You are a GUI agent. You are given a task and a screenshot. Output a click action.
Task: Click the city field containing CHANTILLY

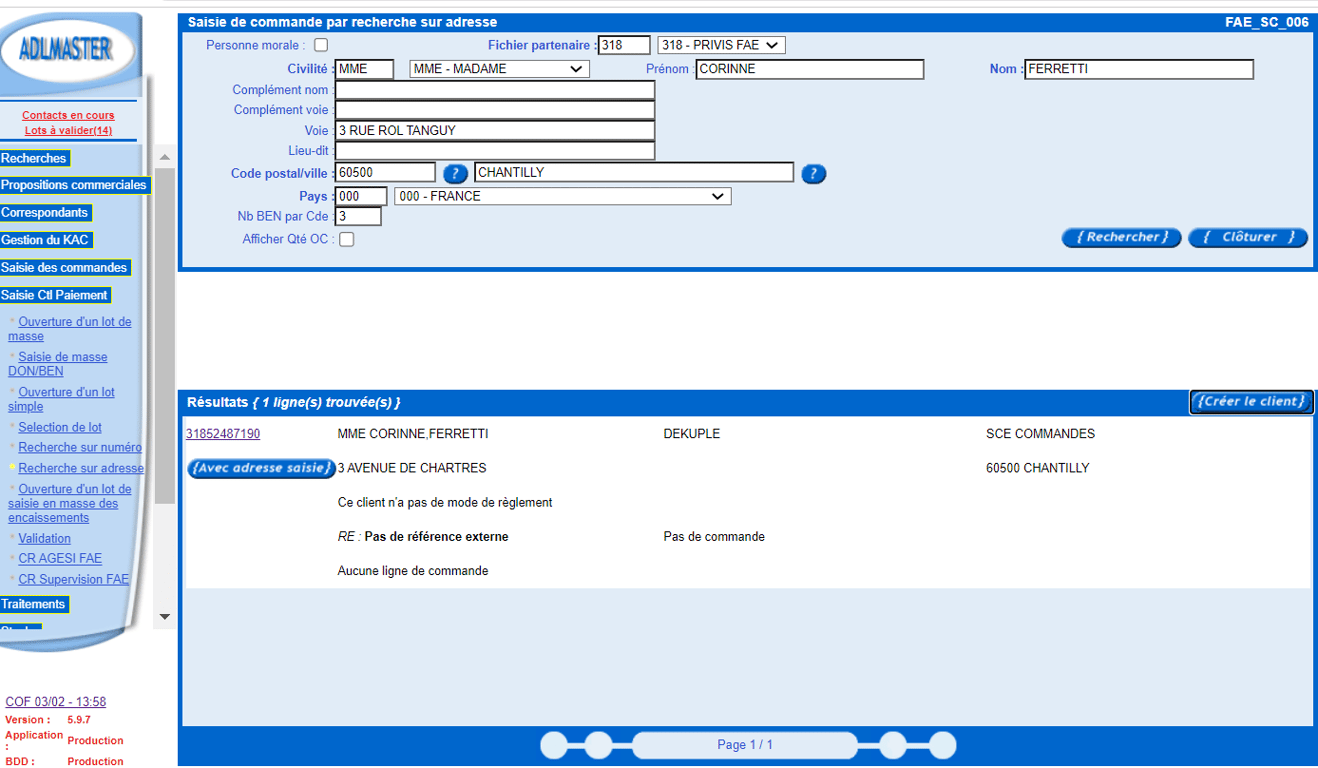pyautogui.click(x=634, y=172)
